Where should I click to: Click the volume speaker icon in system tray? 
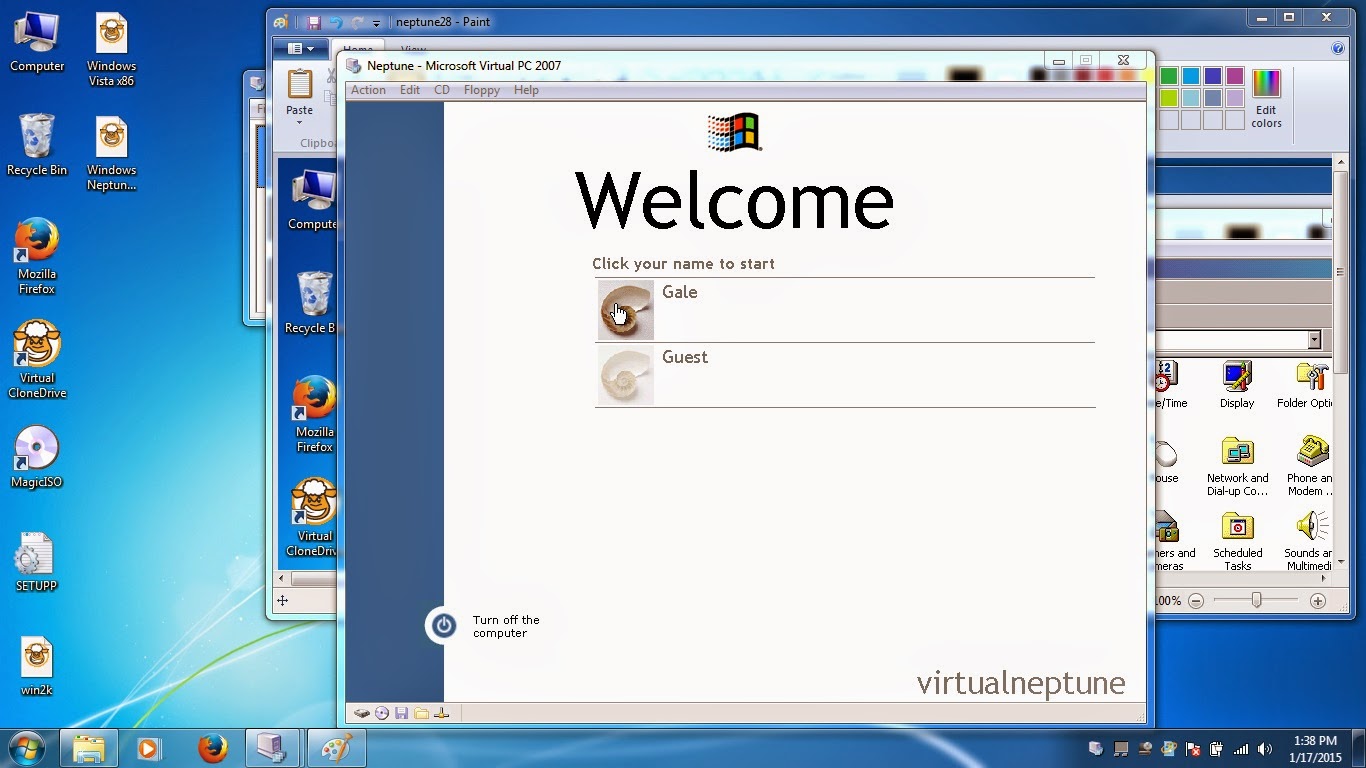(x=1265, y=749)
